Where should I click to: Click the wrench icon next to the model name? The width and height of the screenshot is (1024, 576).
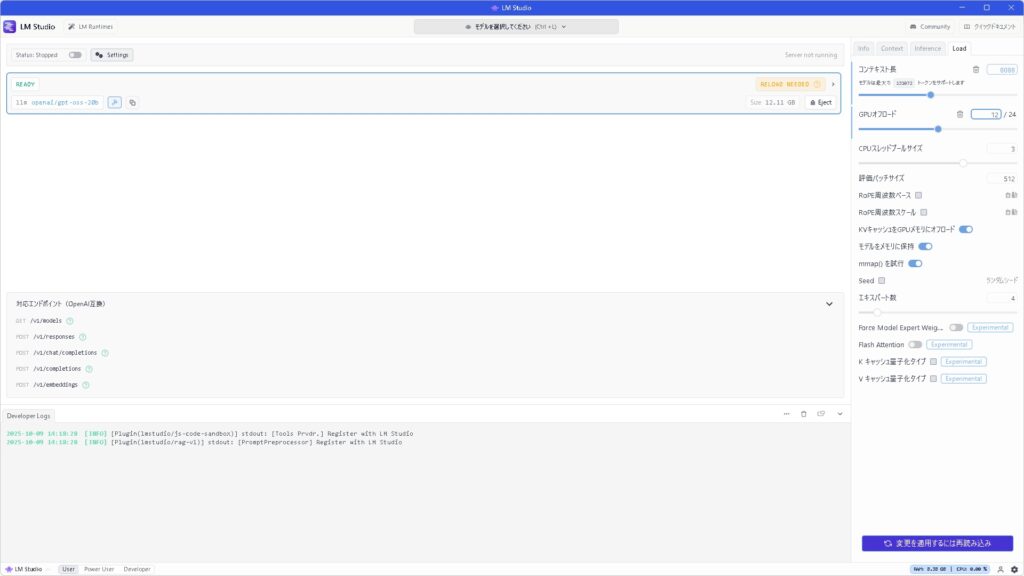(x=115, y=102)
